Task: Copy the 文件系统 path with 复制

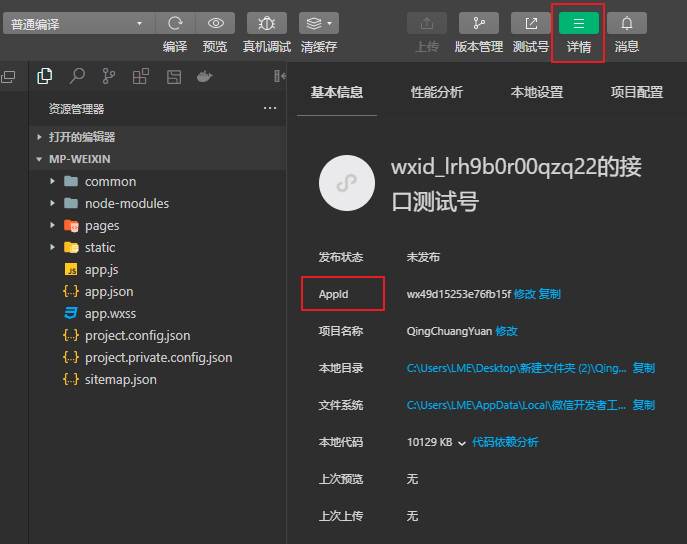Action: [x=644, y=405]
